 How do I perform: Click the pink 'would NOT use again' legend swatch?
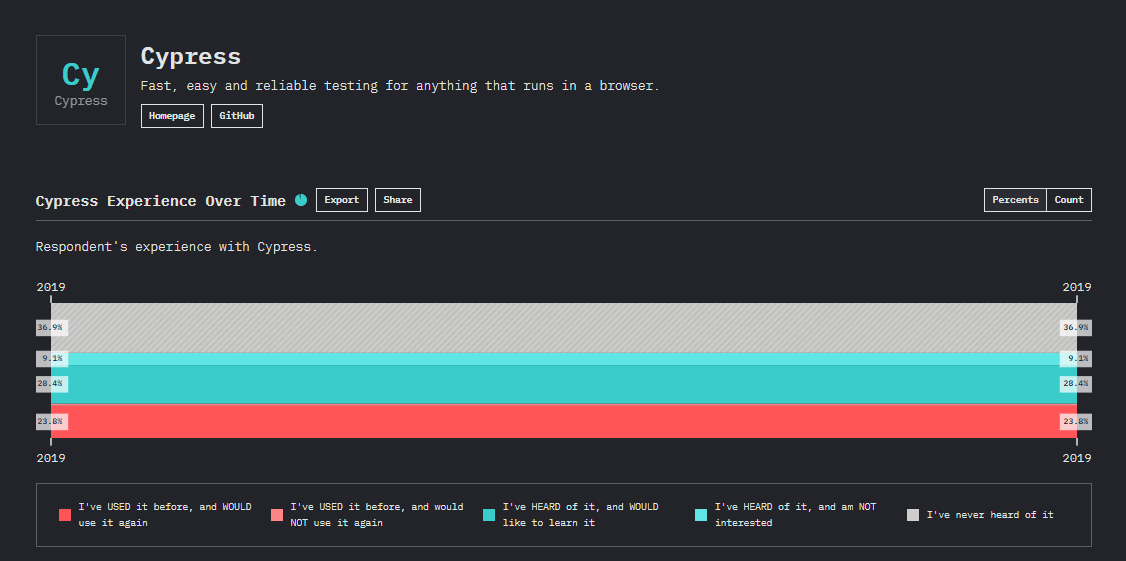coord(277,515)
